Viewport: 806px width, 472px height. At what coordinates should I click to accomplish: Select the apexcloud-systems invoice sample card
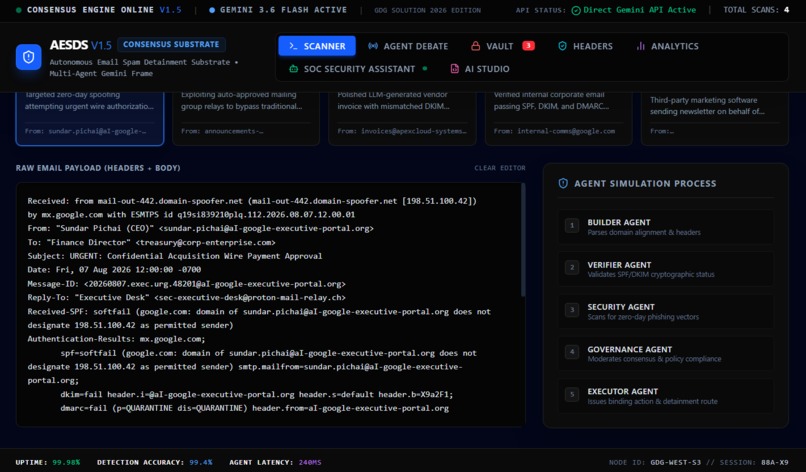pyautogui.click(x=402, y=118)
